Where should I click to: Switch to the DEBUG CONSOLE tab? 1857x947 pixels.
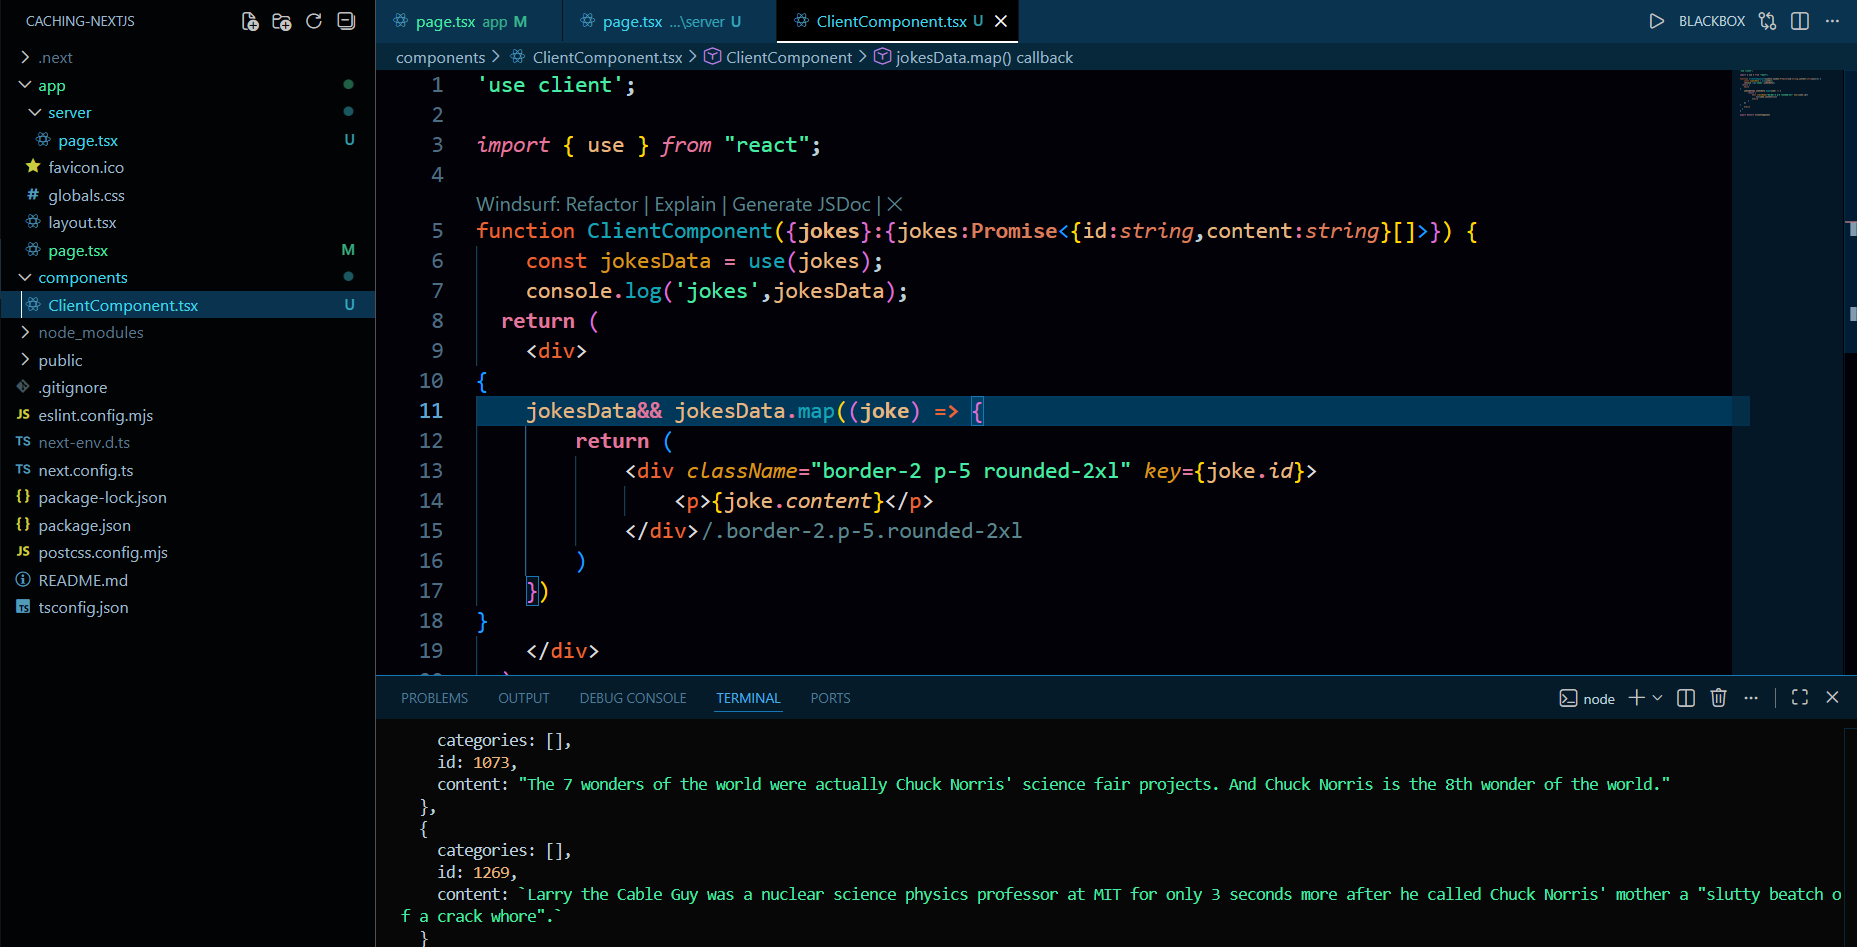632,697
